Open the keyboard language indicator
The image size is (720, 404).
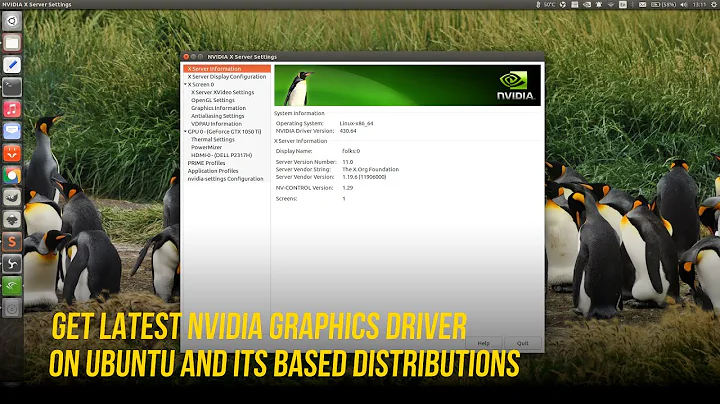click(623, 5)
